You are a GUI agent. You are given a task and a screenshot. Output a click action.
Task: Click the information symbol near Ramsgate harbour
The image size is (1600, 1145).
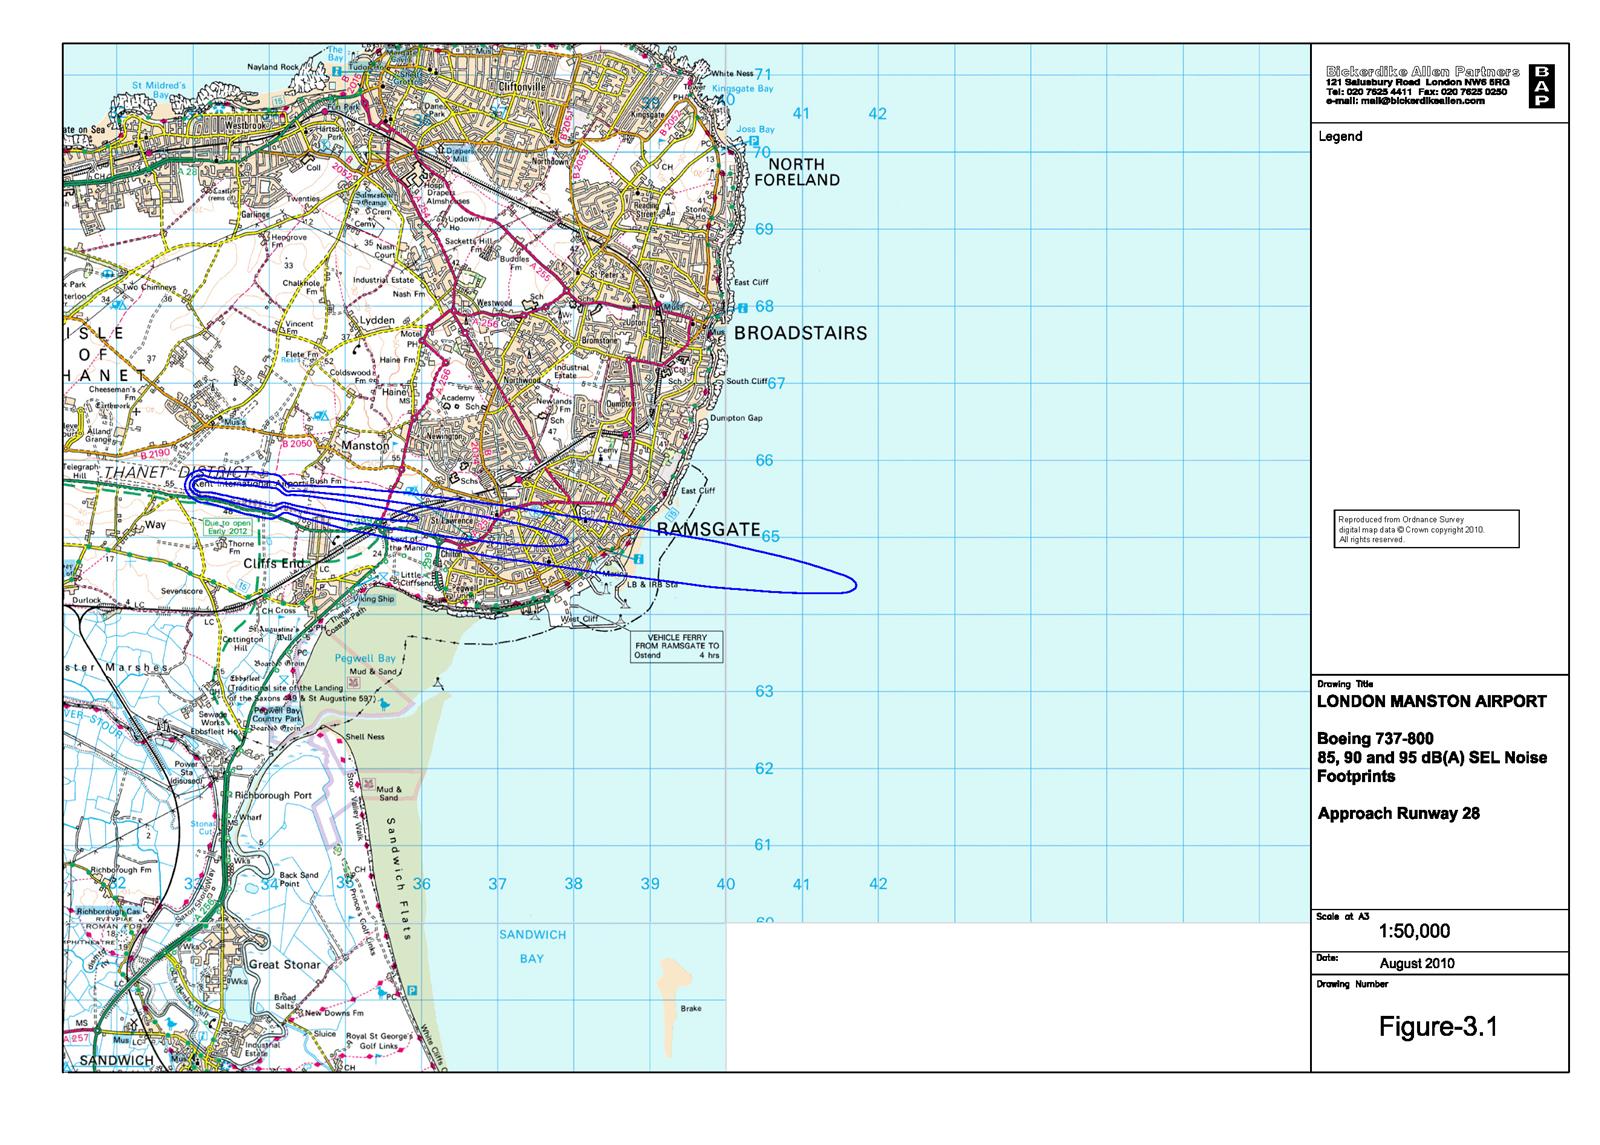(638, 558)
